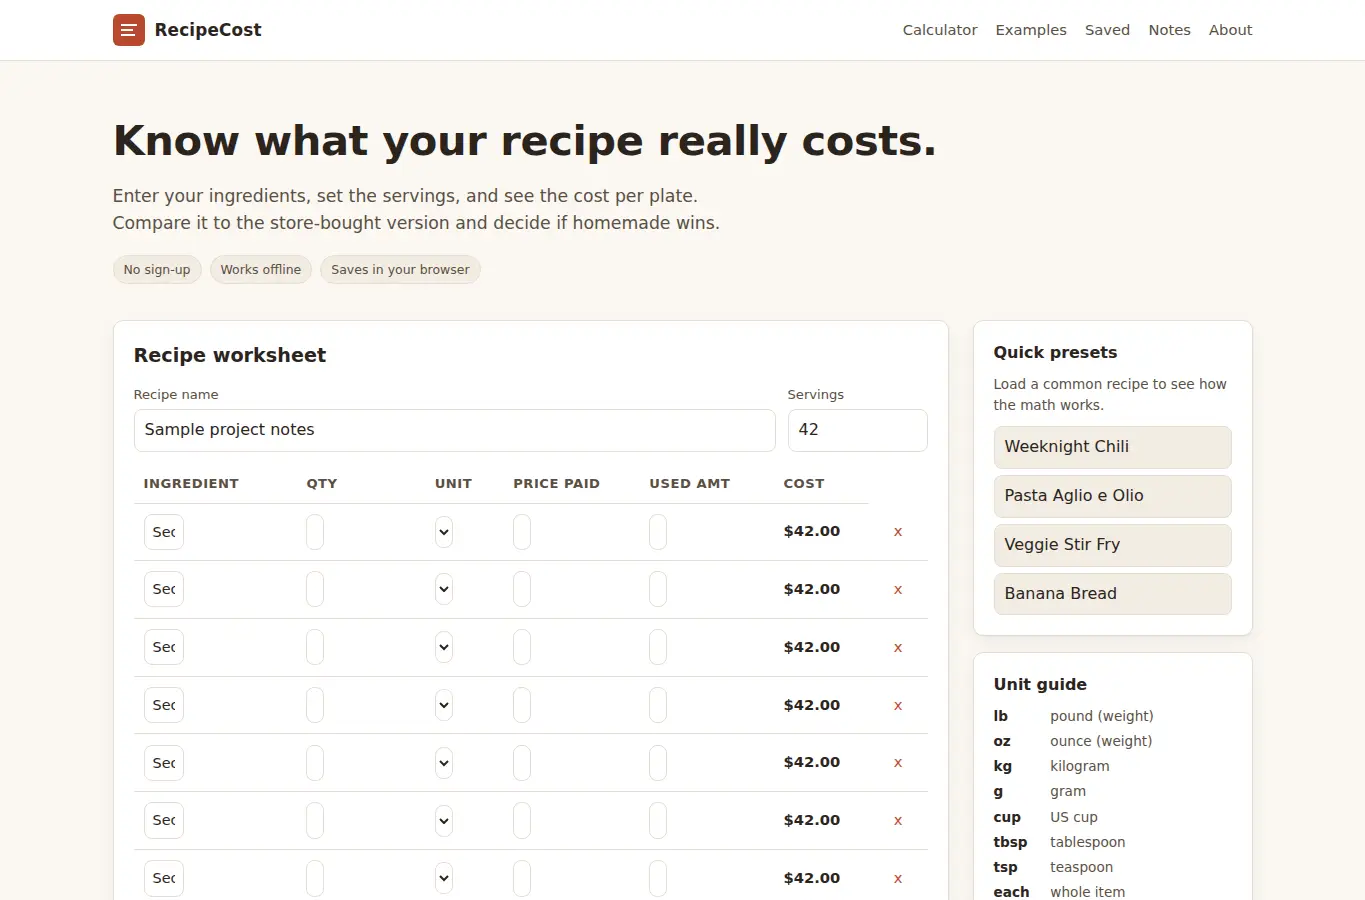The height and width of the screenshot is (900, 1365).
Task: Click the 'PRICE PAID' column header
Action: 557,483
